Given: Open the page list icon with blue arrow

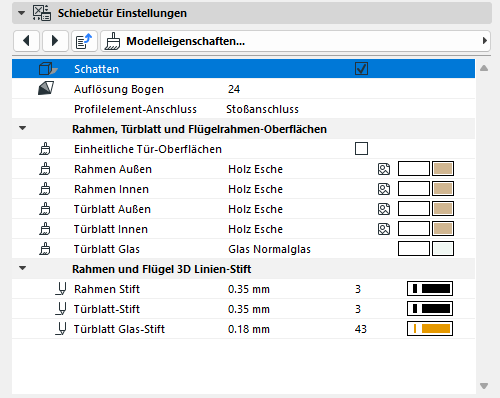Looking at the screenshot, I should (x=84, y=41).
